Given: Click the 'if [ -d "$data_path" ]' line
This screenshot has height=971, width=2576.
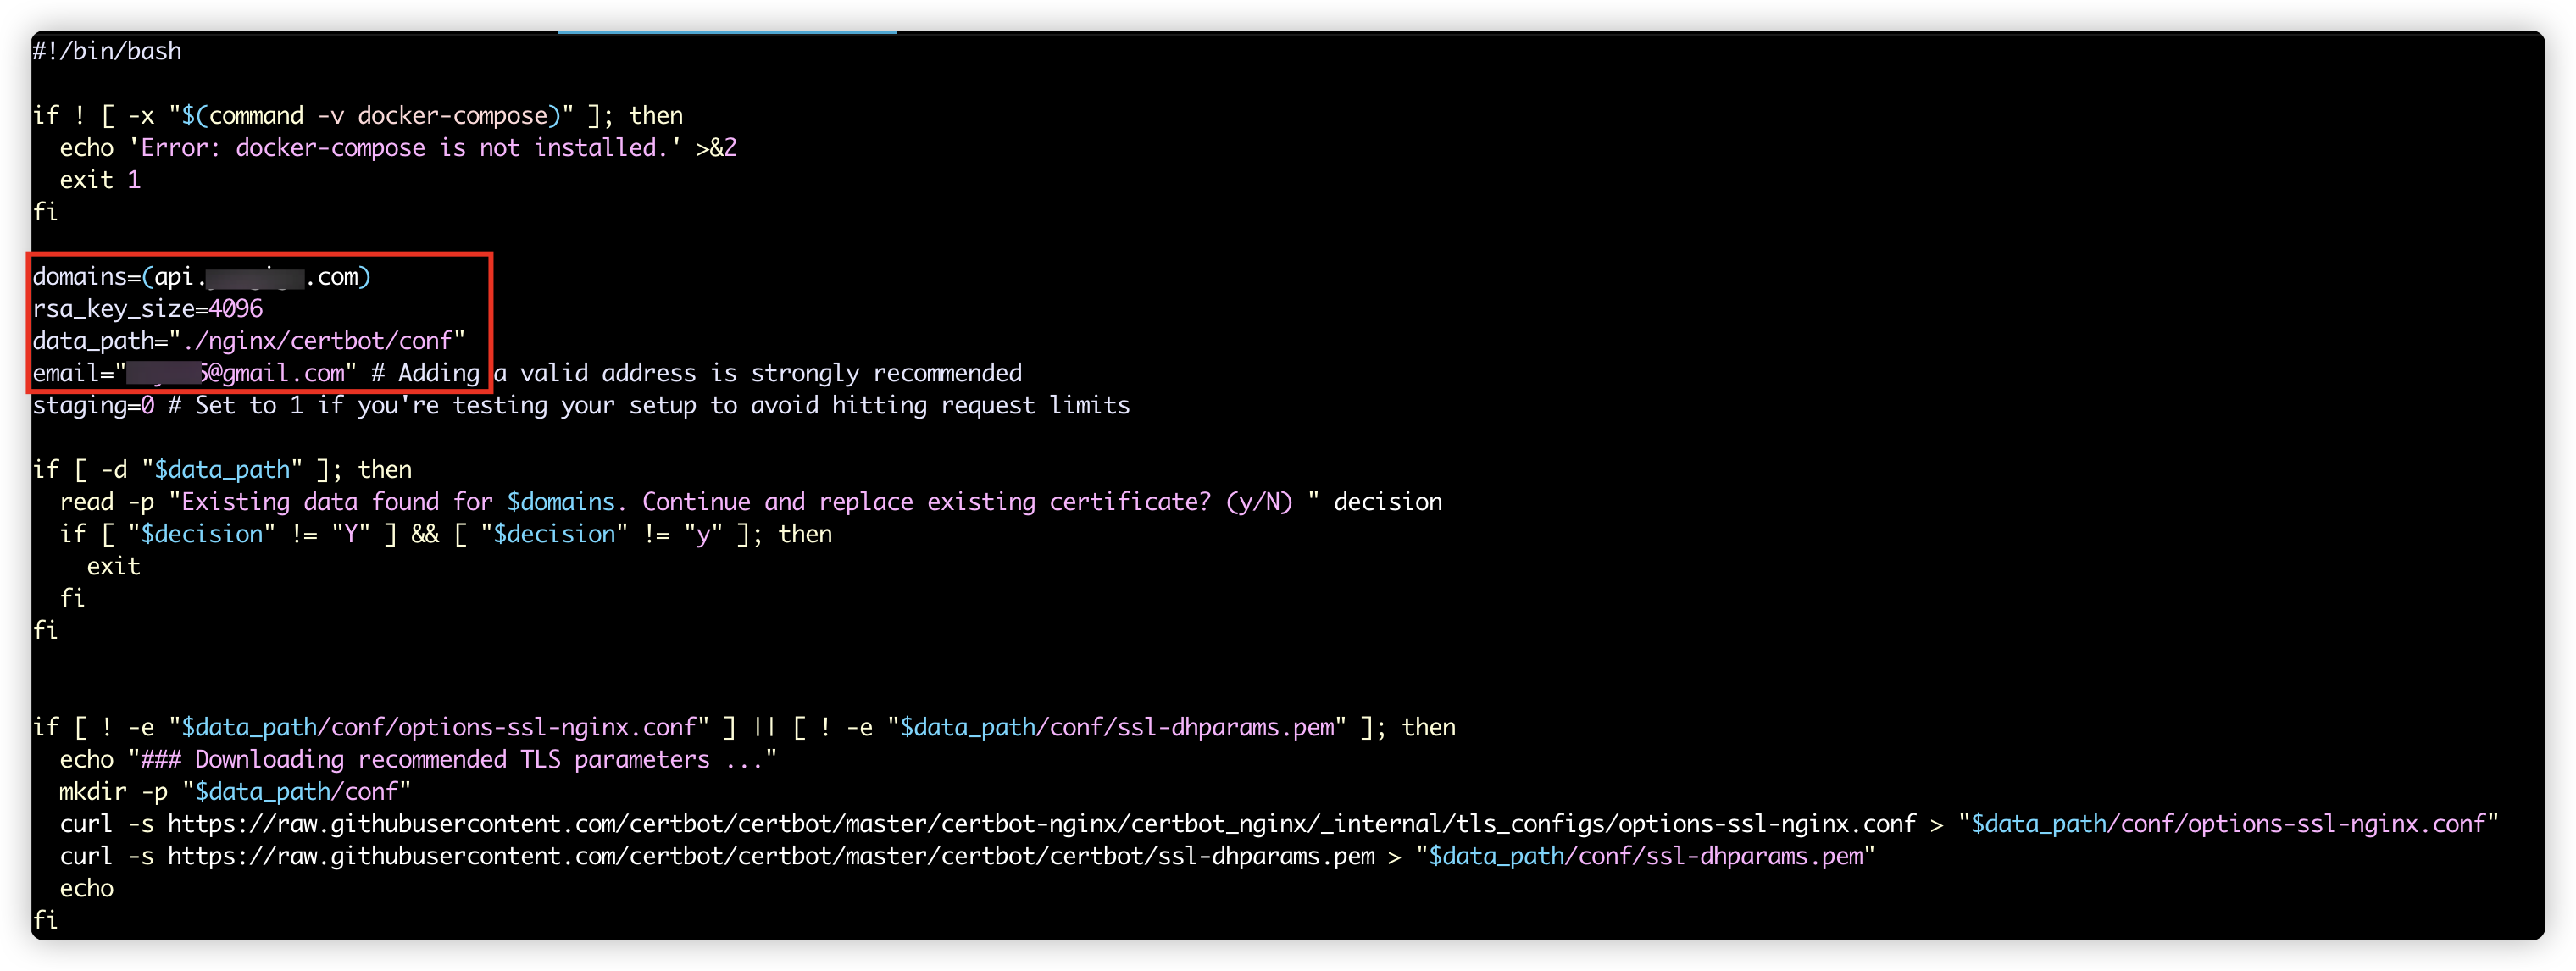Looking at the screenshot, I should (x=222, y=470).
